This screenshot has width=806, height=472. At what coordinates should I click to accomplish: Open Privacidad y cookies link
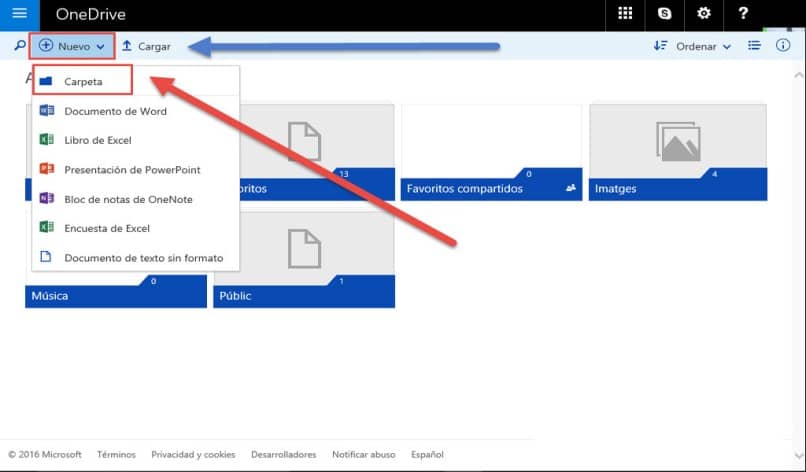tap(193, 455)
